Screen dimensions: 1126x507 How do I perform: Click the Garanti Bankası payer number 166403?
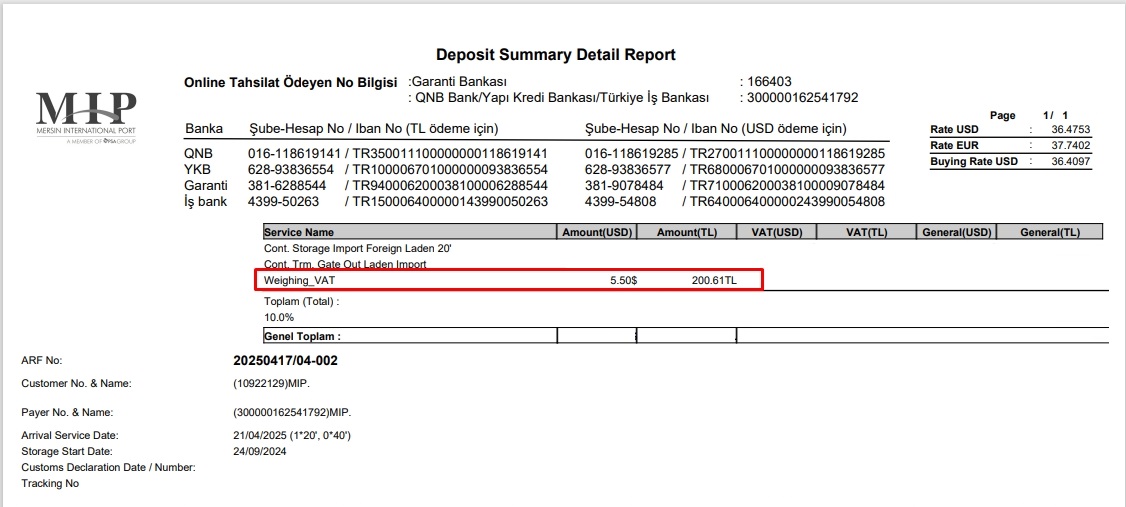767,82
